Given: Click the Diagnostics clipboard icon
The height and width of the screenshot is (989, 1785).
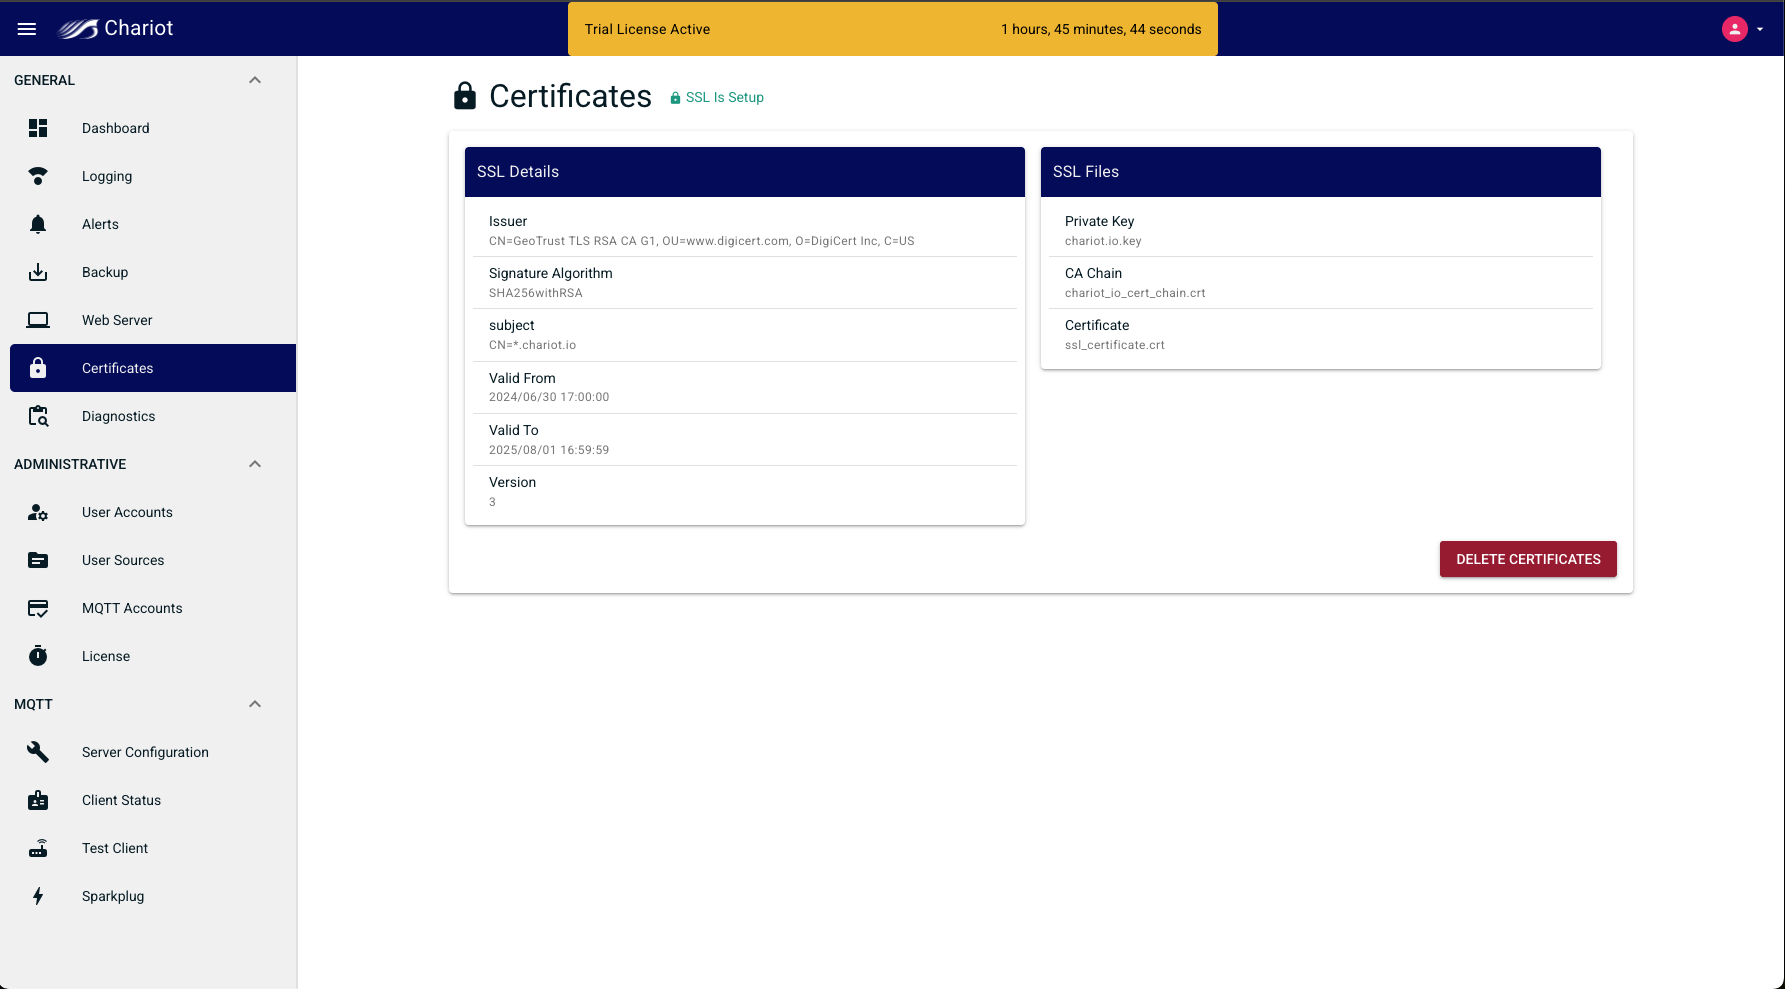Looking at the screenshot, I should (x=38, y=416).
